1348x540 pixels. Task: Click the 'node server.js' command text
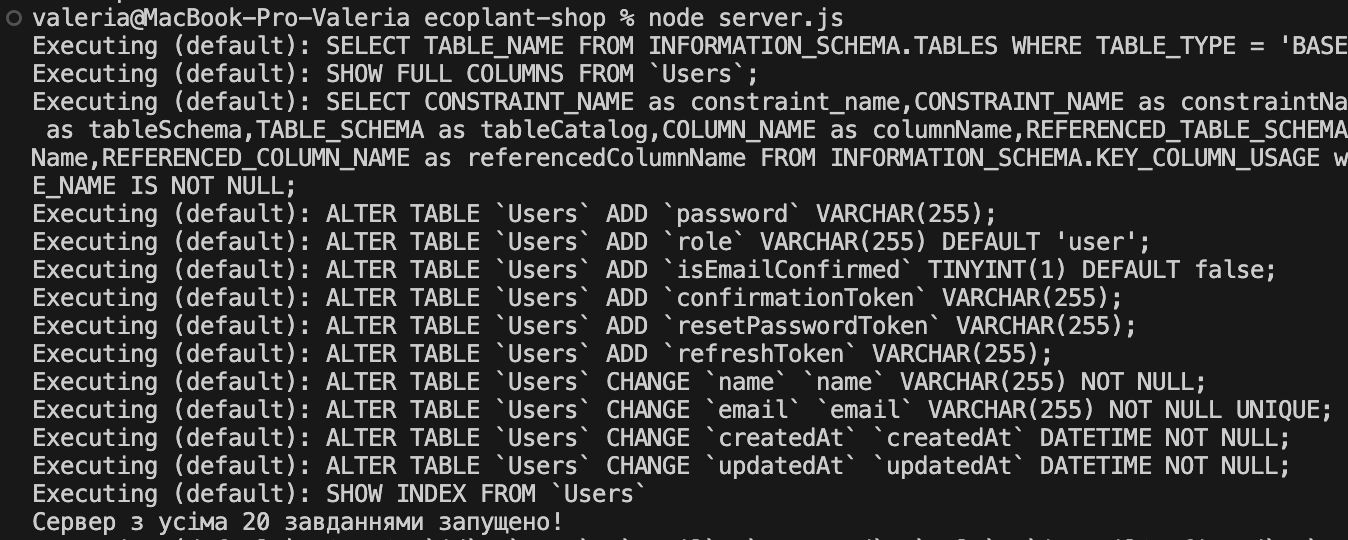[x=745, y=18]
